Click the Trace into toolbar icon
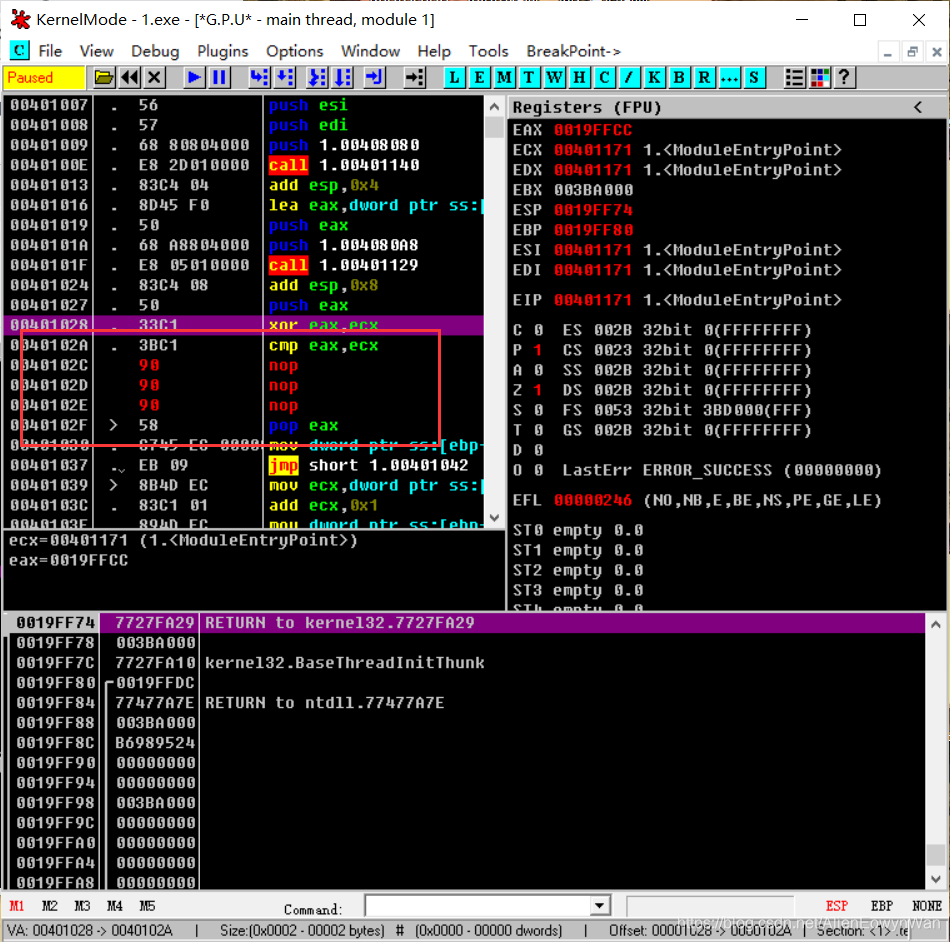Screen dimensions: 950x942 (317, 78)
